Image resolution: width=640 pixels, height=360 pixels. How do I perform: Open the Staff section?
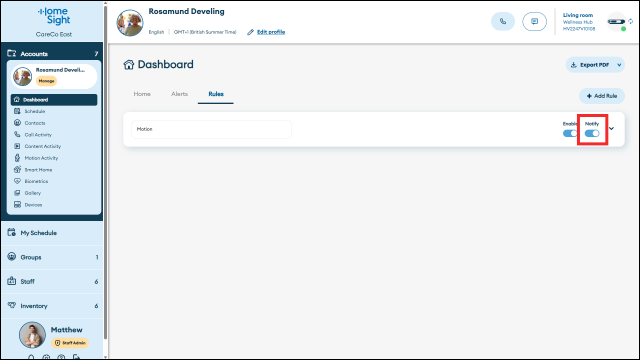point(52,282)
